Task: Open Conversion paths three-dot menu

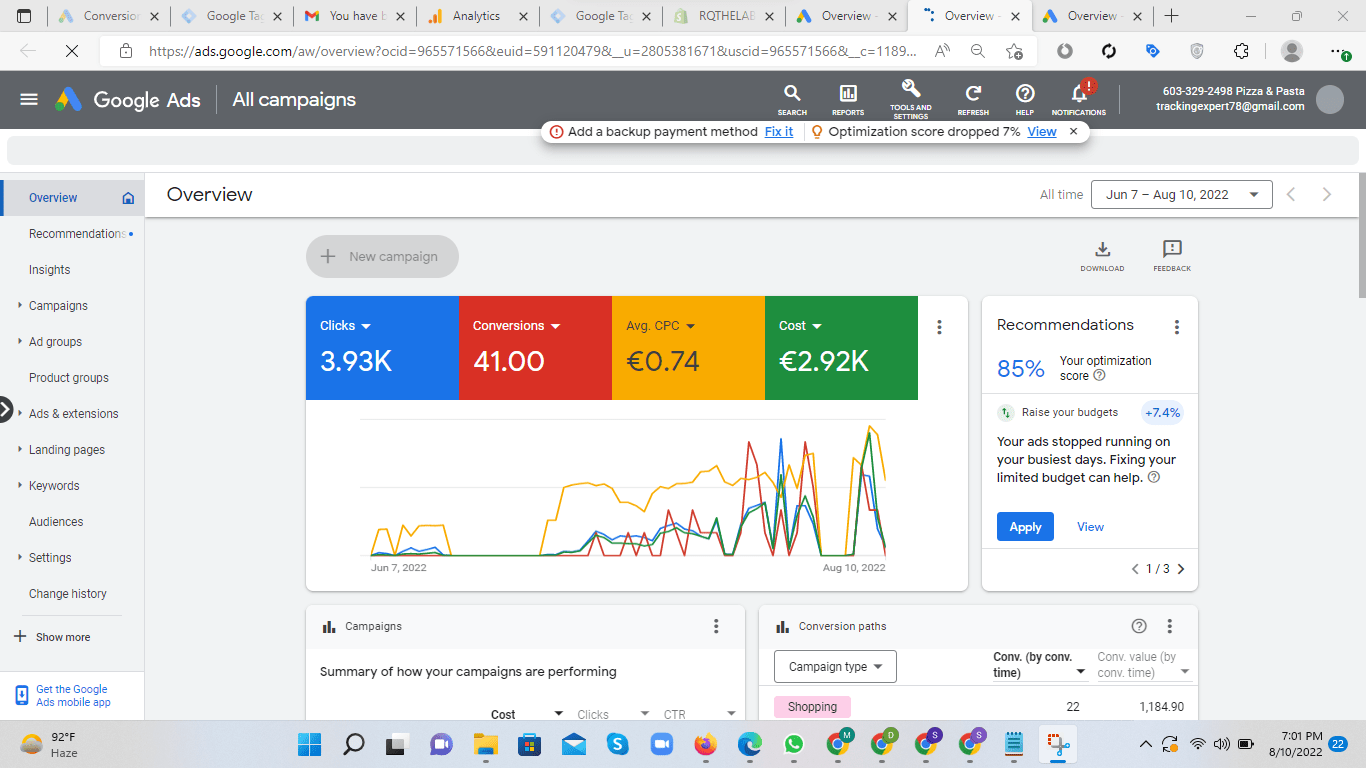Action: point(1170,626)
